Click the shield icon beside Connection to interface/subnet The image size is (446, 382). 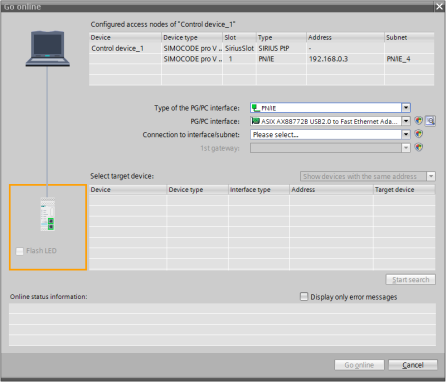tap(419, 134)
